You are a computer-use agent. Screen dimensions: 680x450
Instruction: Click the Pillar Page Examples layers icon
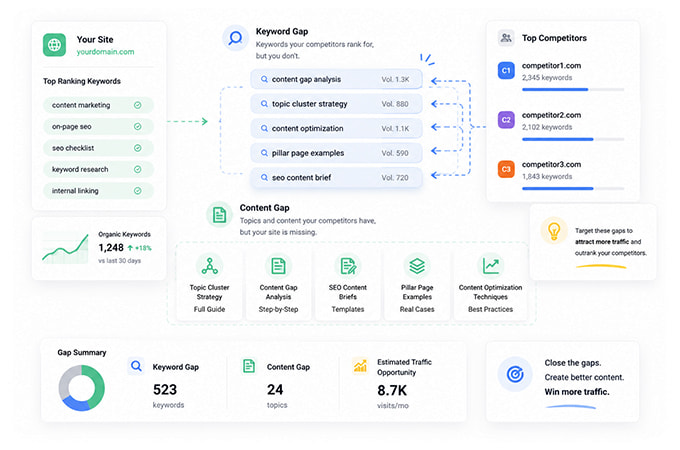click(417, 266)
